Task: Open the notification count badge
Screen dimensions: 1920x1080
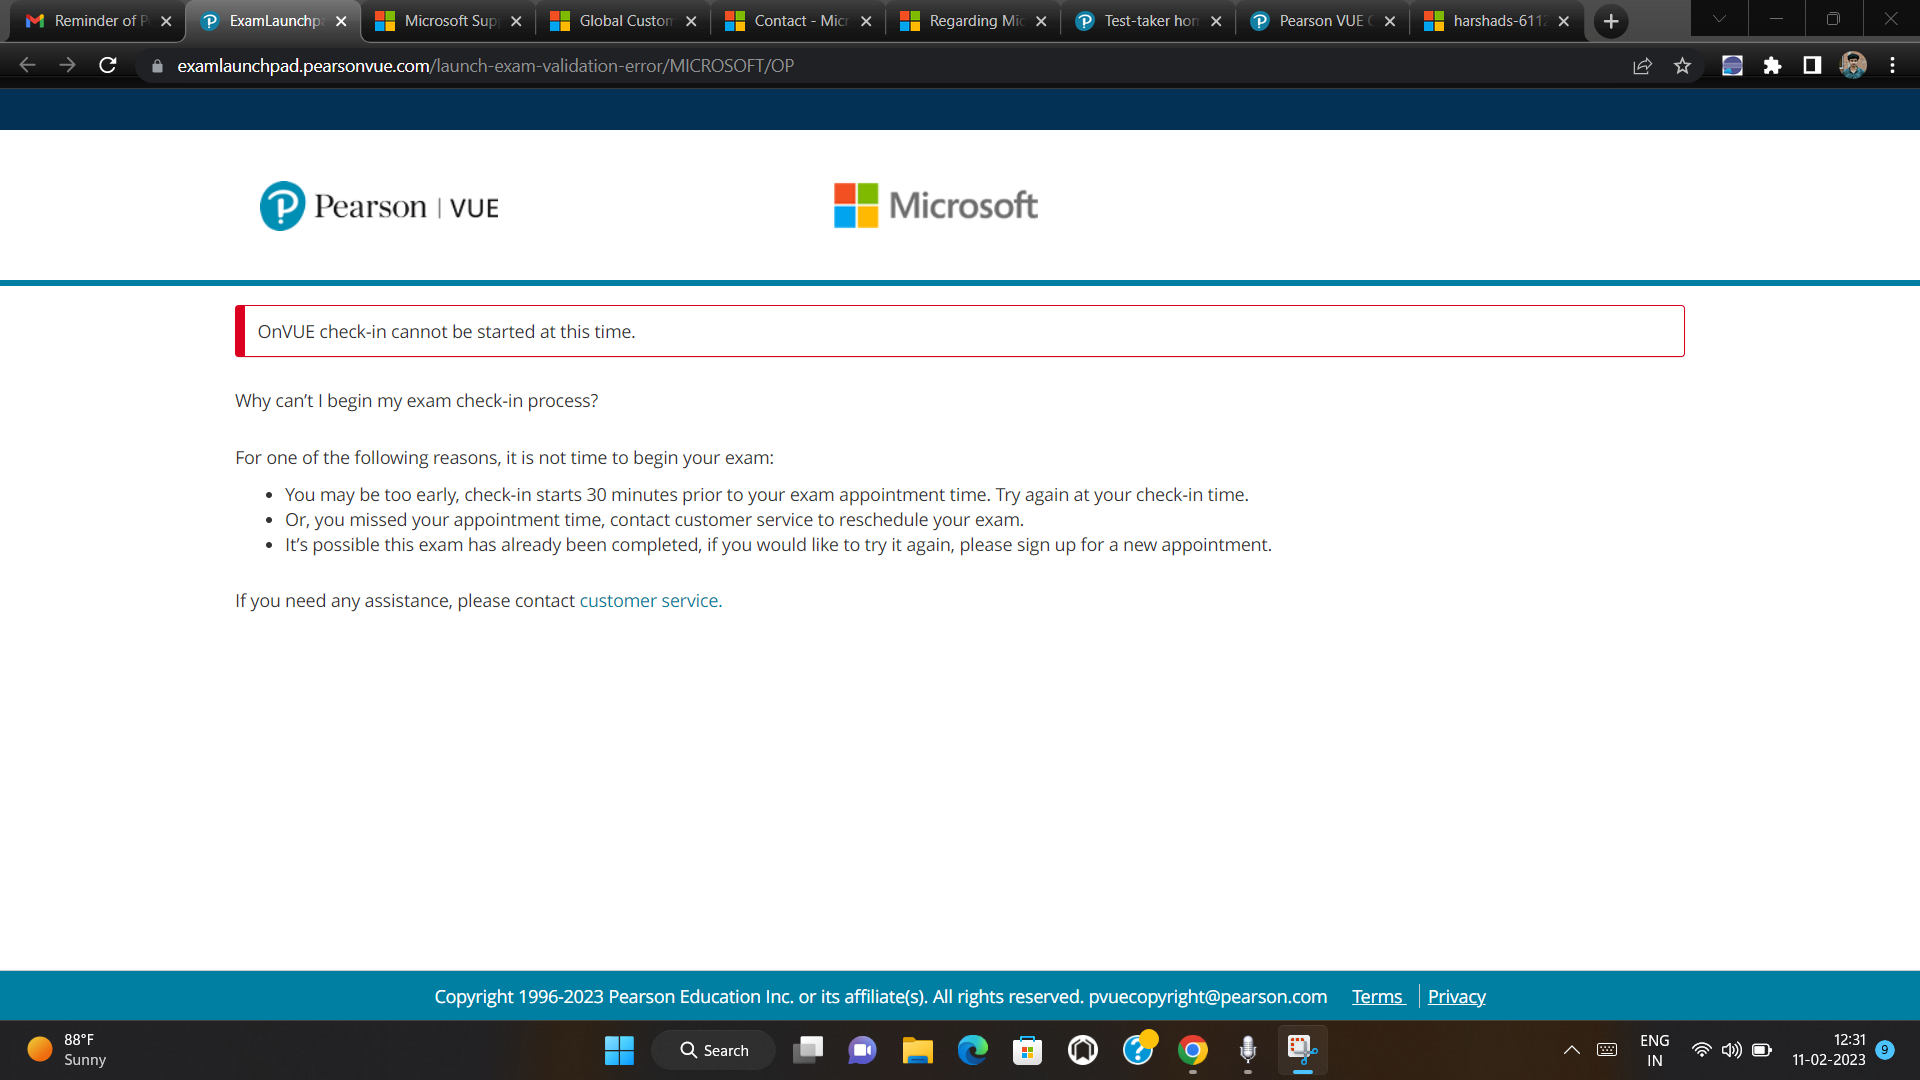Action: click(1885, 1050)
